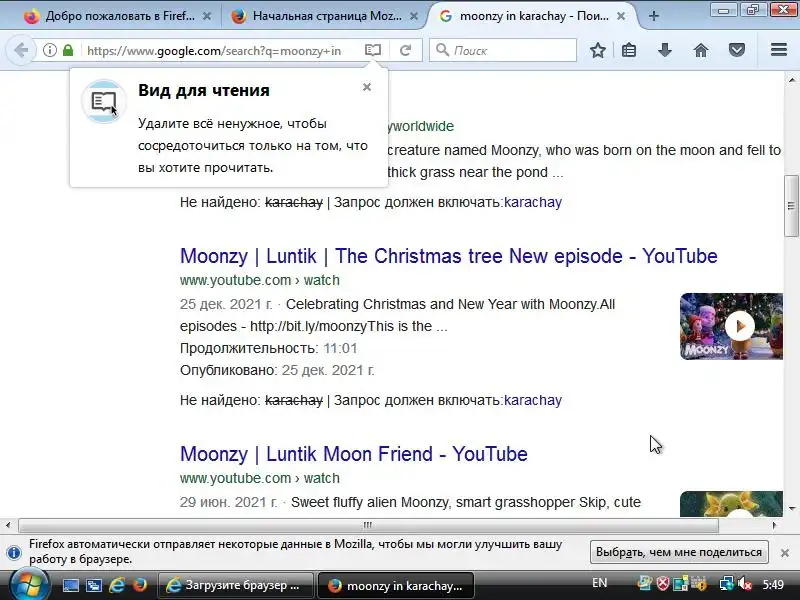Click the video duration '11:01' text

340,348
